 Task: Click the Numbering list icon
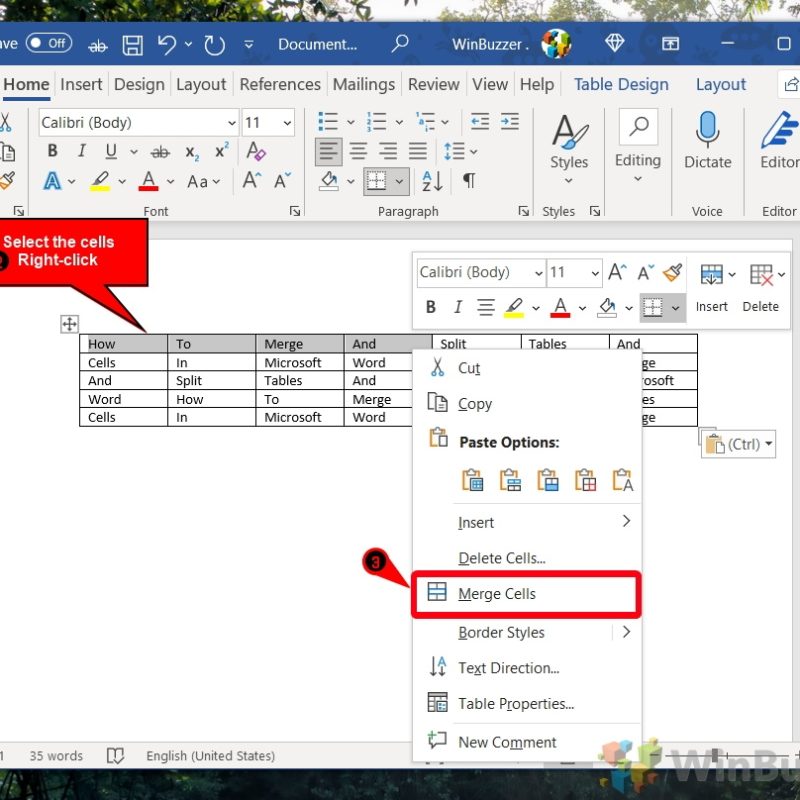pyautogui.click(x=377, y=121)
